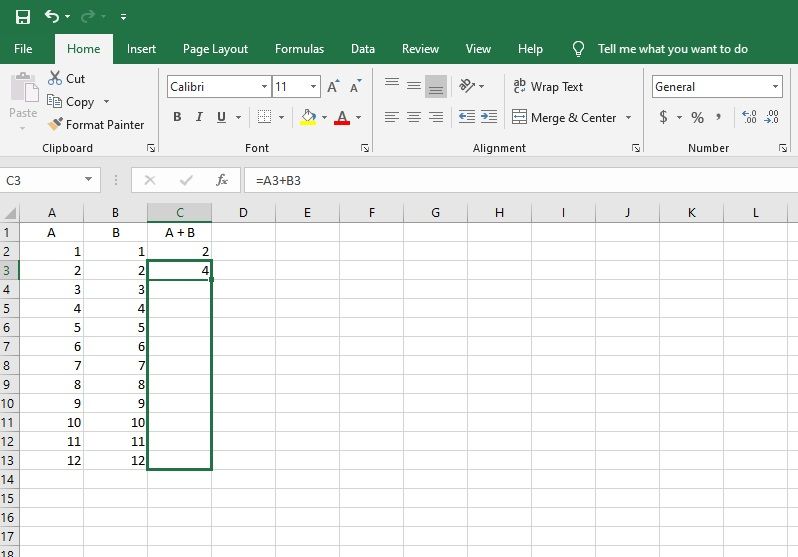Open the Number dialog launcher
798x557 pixels.
point(783,148)
